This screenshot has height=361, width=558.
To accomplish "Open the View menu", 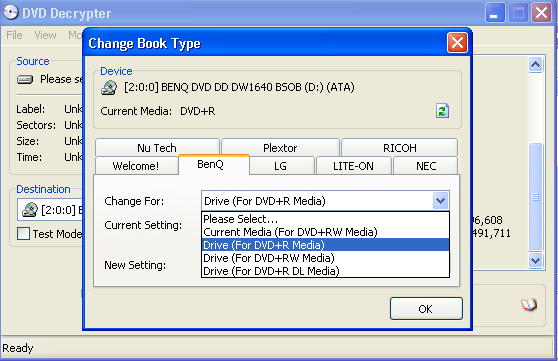I will [x=45, y=35].
